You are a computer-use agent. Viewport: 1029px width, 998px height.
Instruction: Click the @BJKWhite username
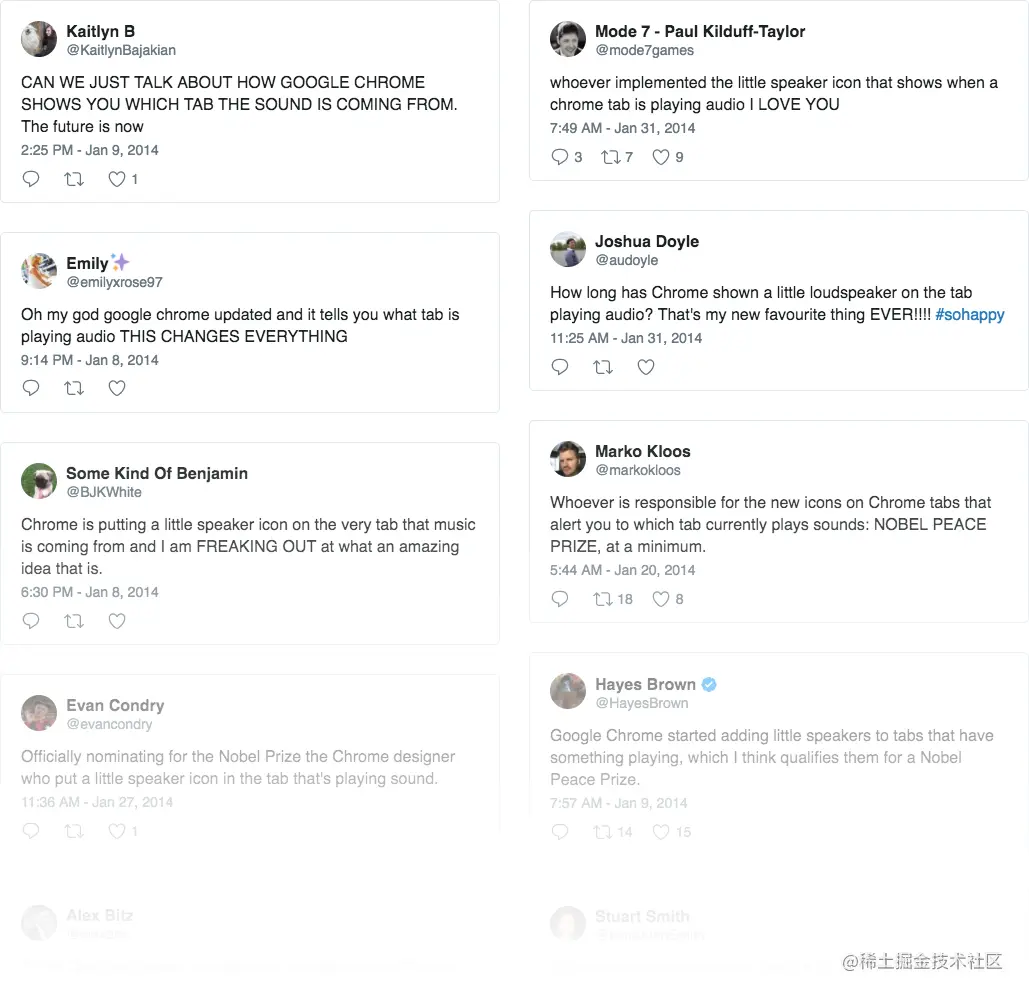[x=104, y=492]
